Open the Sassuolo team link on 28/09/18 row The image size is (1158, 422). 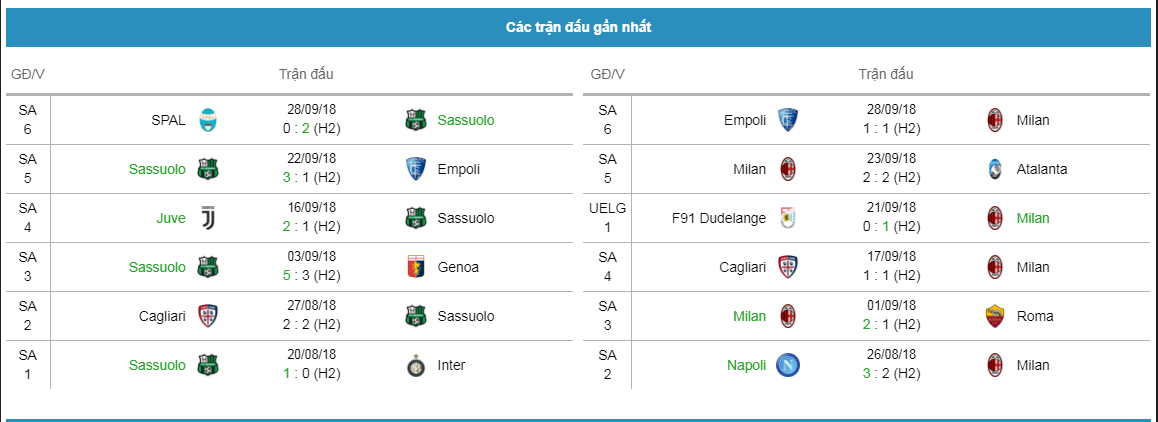tap(465, 120)
